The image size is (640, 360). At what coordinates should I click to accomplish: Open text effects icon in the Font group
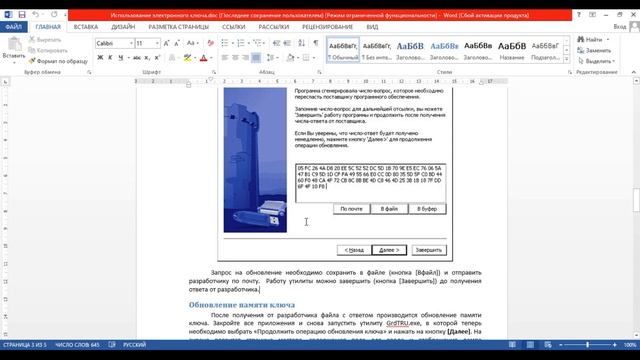[x=172, y=58]
